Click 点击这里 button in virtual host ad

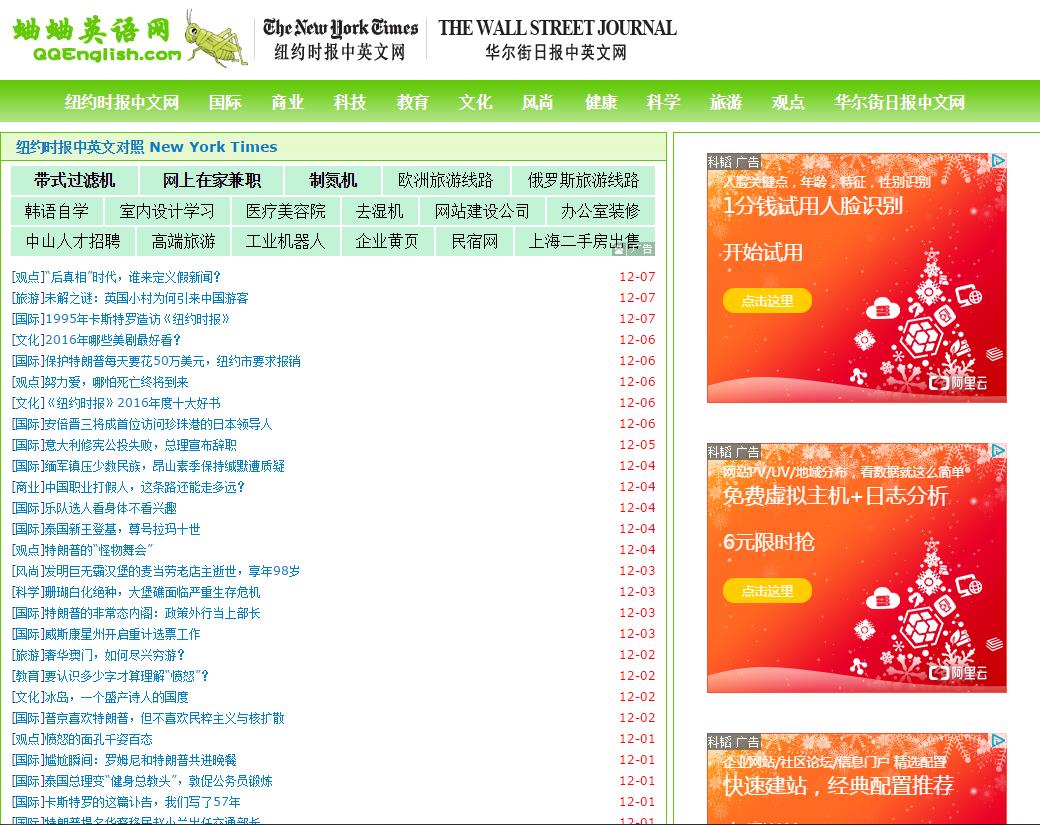tap(767, 591)
